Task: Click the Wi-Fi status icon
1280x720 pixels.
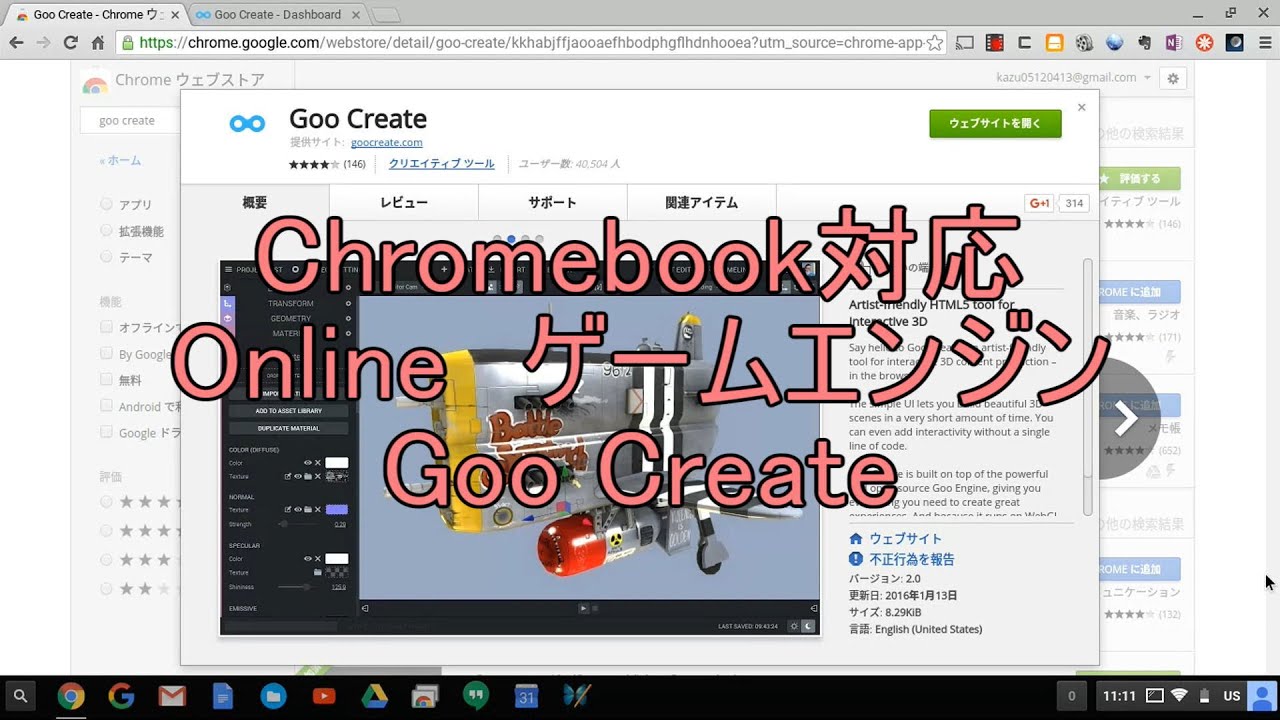Action: [x=1179, y=696]
